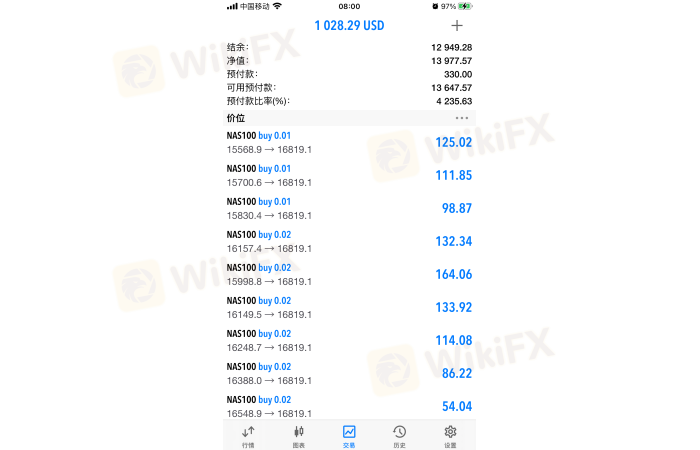Tap the 125.02 profit value

click(453, 143)
